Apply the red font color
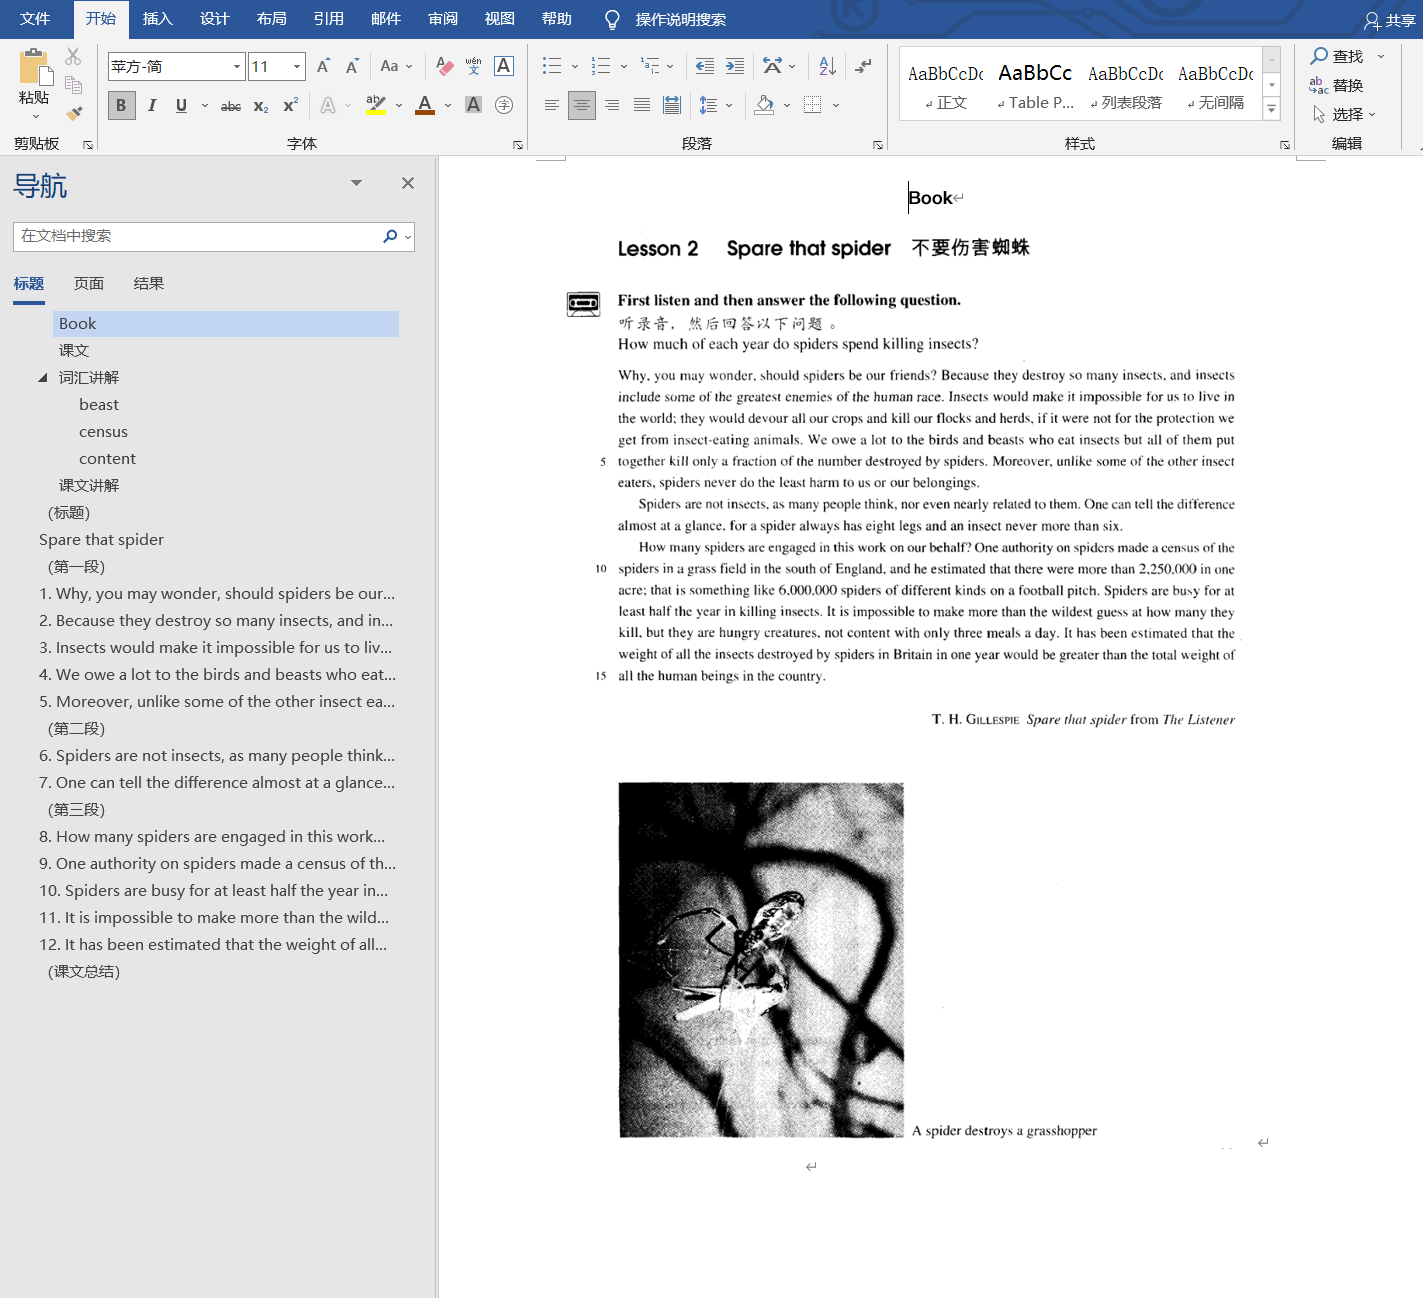The height and width of the screenshot is (1298, 1423). point(425,105)
